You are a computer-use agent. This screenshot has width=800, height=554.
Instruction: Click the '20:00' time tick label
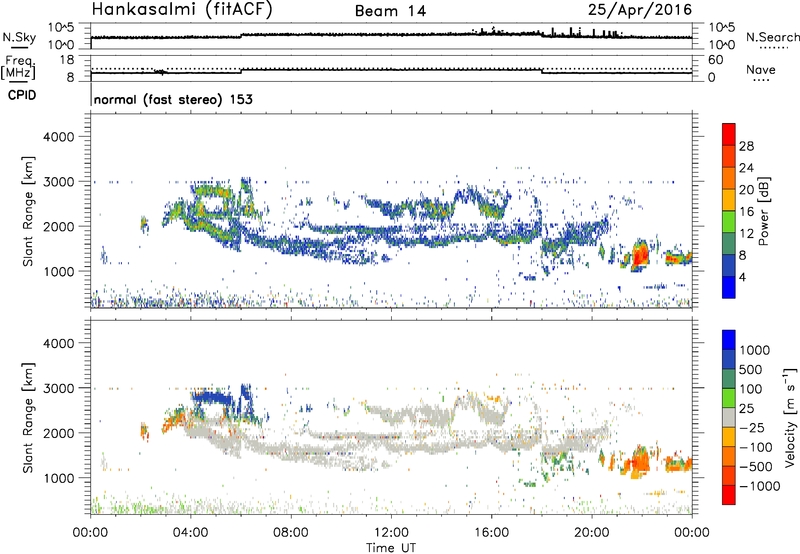tap(591, 533)
